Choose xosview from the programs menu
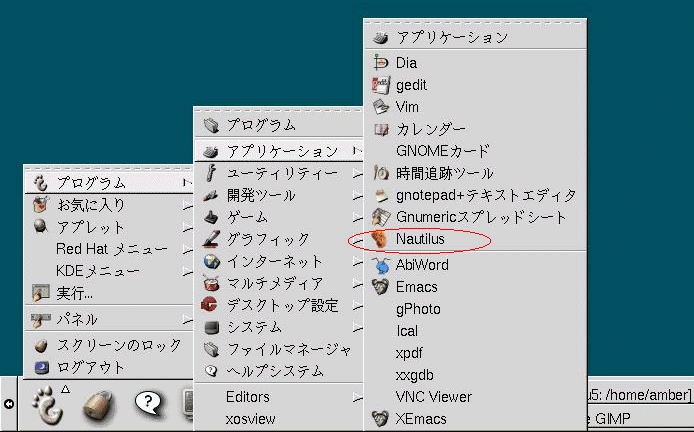Screen dimensions: 694x432 (279, 419)
